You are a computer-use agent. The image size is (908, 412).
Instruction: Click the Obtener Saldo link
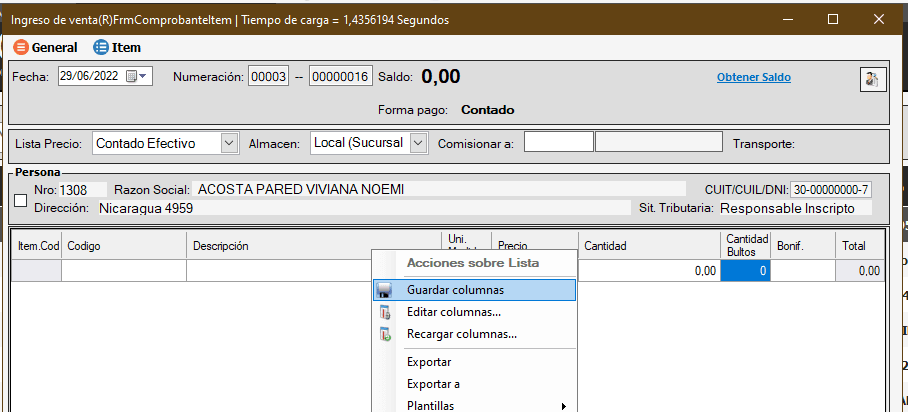(753, 77)
